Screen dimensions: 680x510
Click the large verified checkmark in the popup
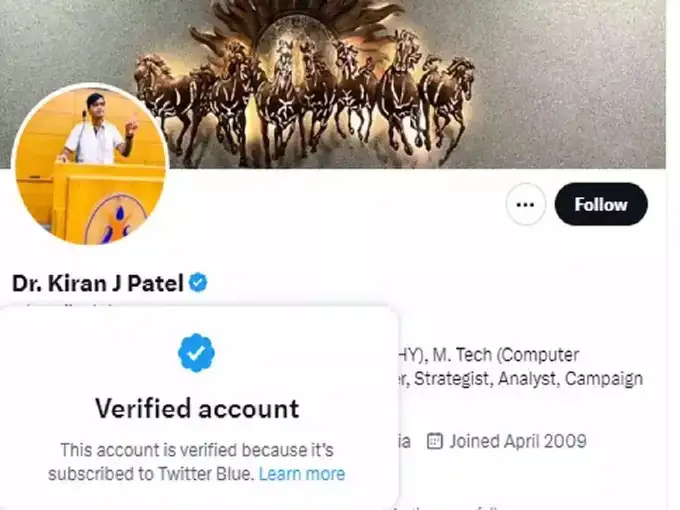tap(197, 353)
